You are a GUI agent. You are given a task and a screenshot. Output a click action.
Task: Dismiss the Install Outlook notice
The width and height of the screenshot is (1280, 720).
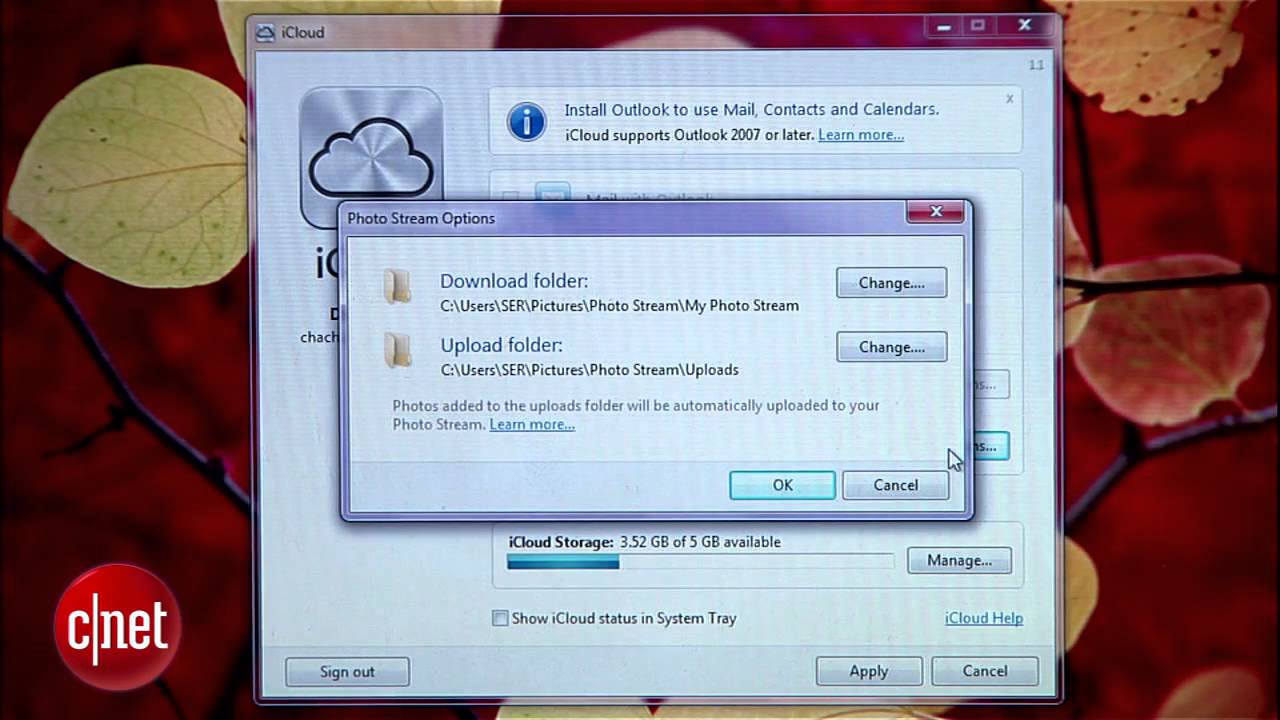pos(1009,99)
